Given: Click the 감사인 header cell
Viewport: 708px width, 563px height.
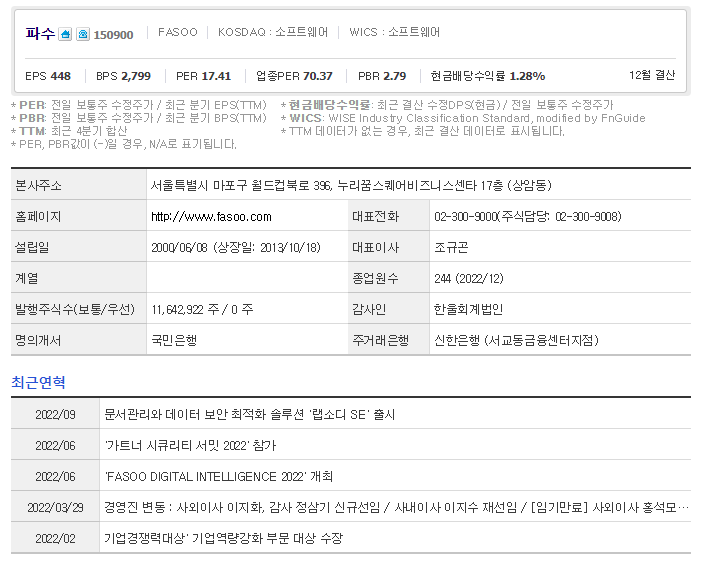Looking at the screenshot, I should 388,309.
